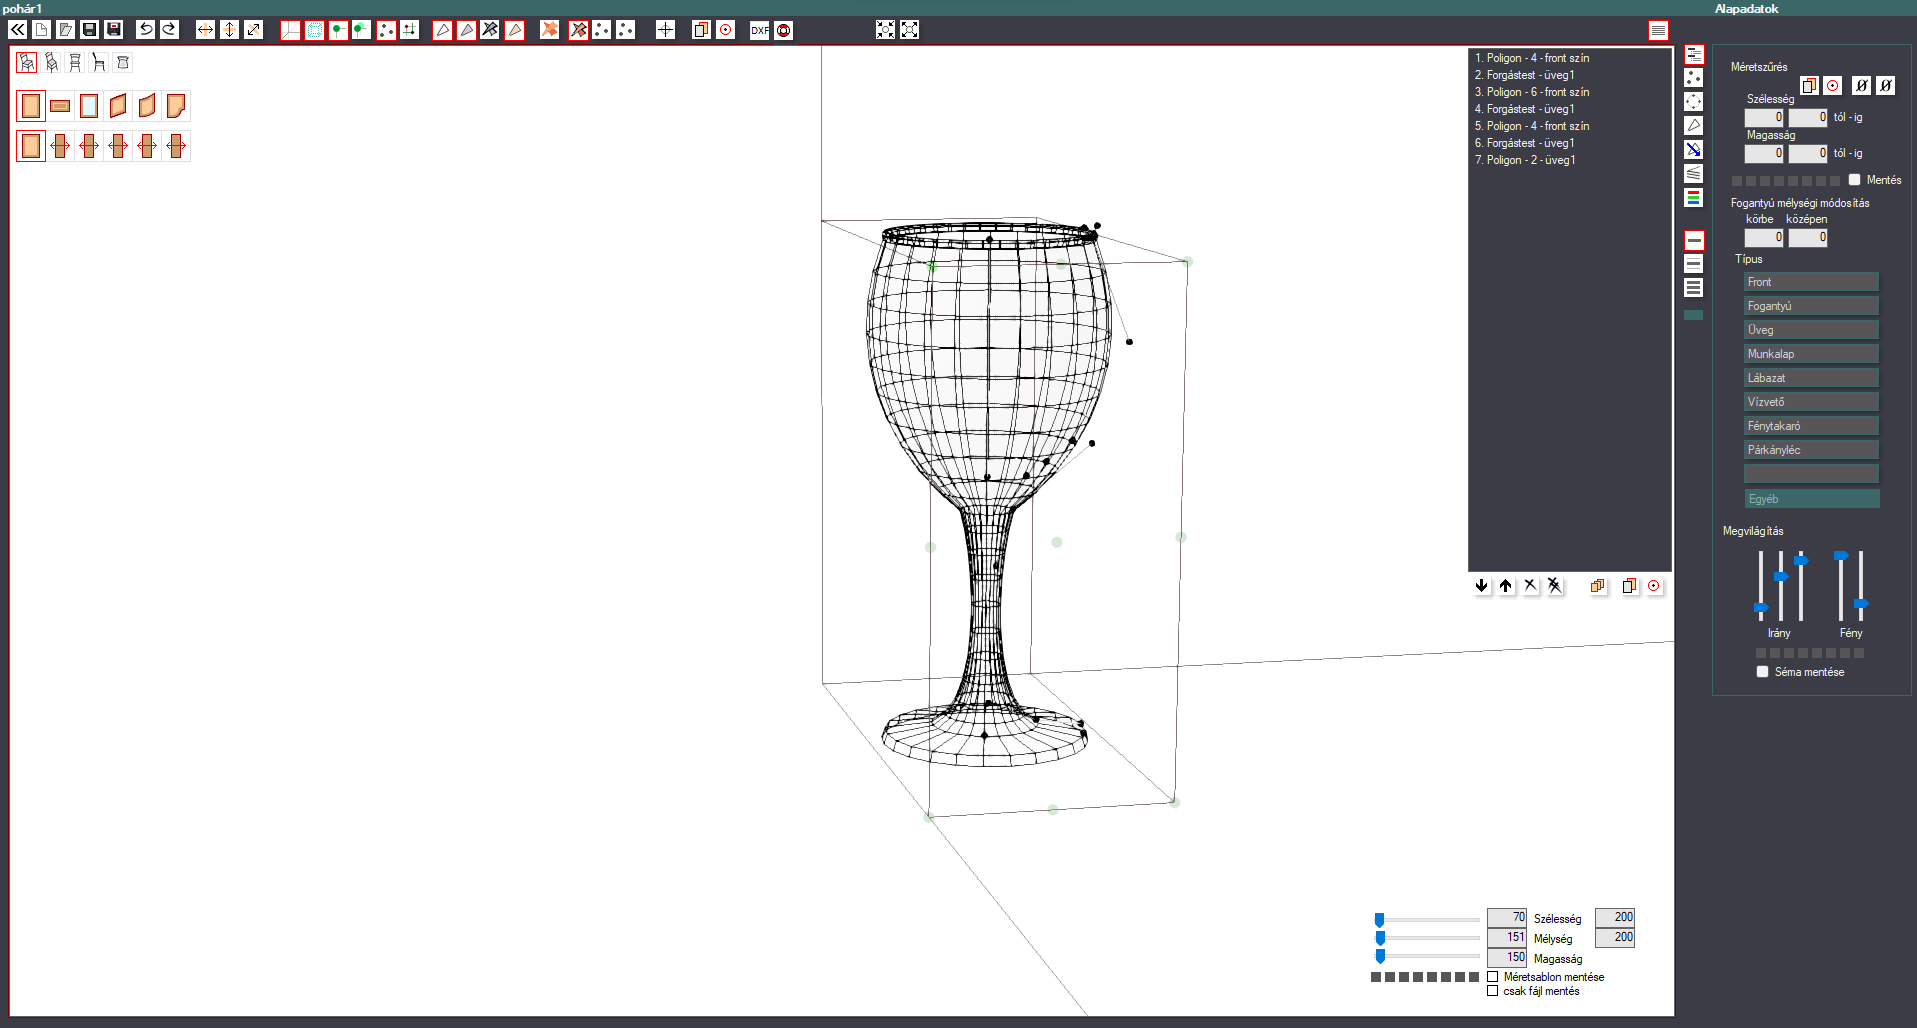Select horizontal resize arrow tool
This screenshot has width=1917, height=1028.
(205, 30)
